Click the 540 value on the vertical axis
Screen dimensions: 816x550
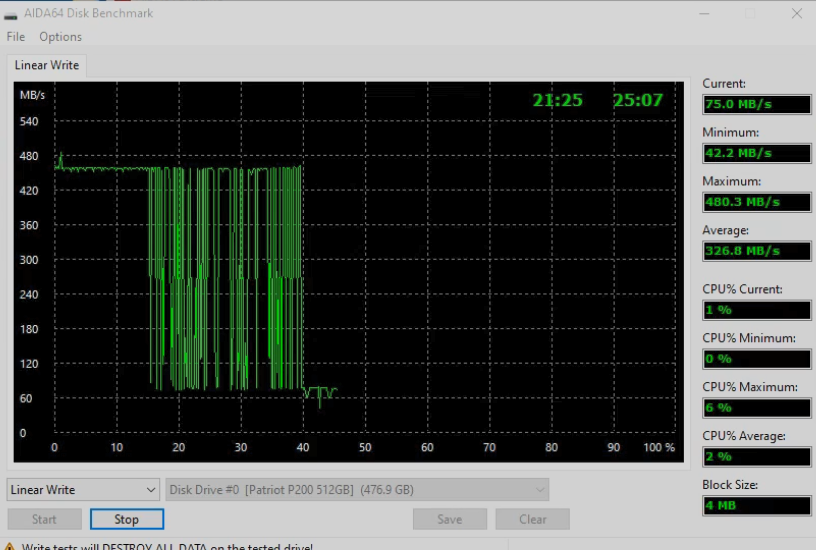point(29,121)
